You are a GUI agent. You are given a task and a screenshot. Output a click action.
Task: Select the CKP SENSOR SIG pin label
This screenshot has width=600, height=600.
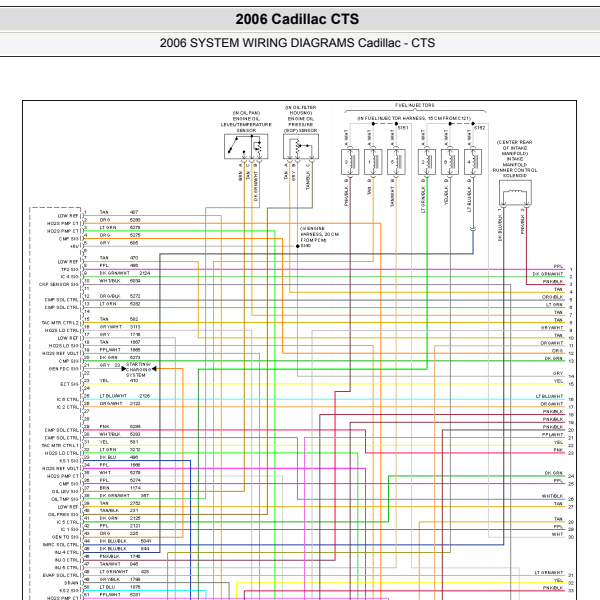[x=59, y=284]
